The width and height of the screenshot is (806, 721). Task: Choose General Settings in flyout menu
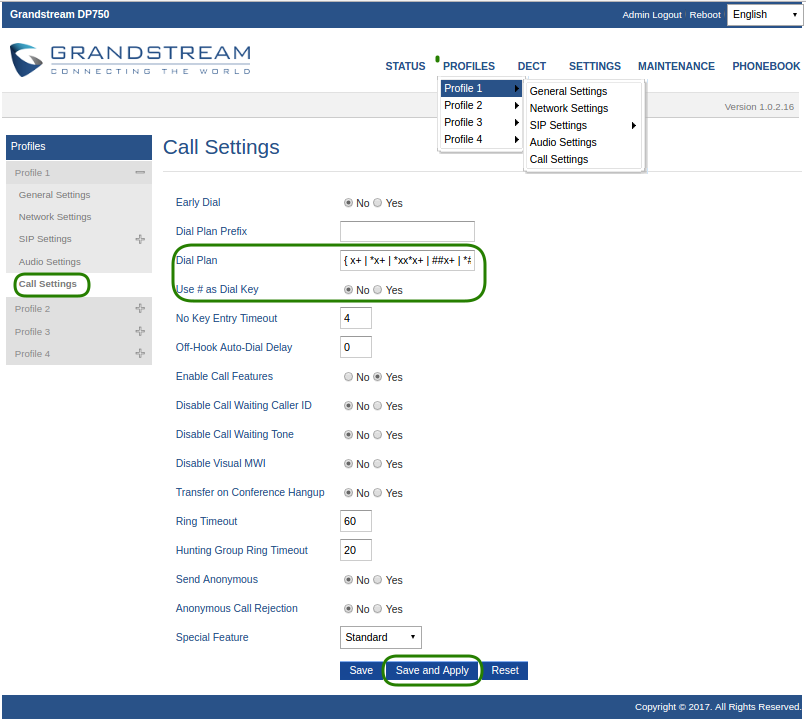point(568,91)
